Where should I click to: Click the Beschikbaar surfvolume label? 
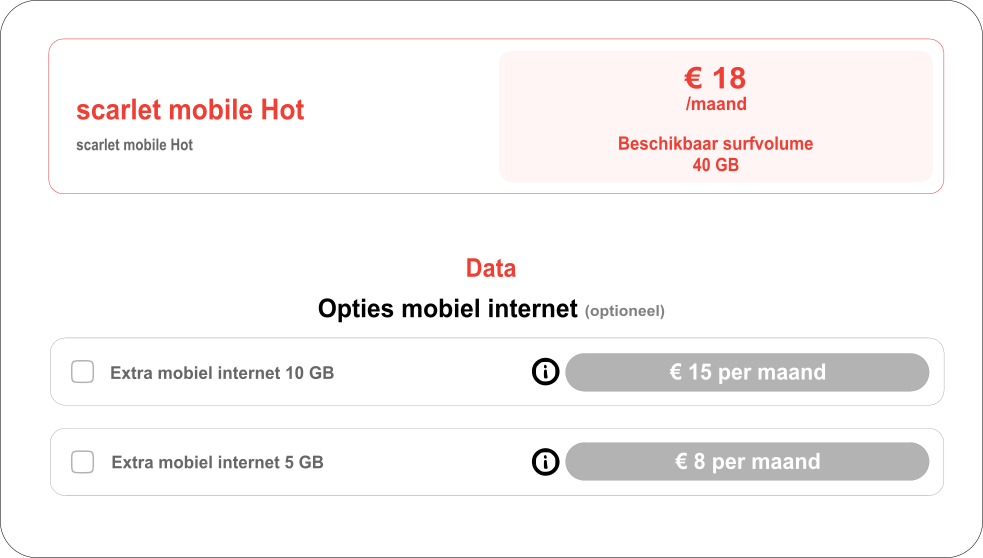[715, 144]
